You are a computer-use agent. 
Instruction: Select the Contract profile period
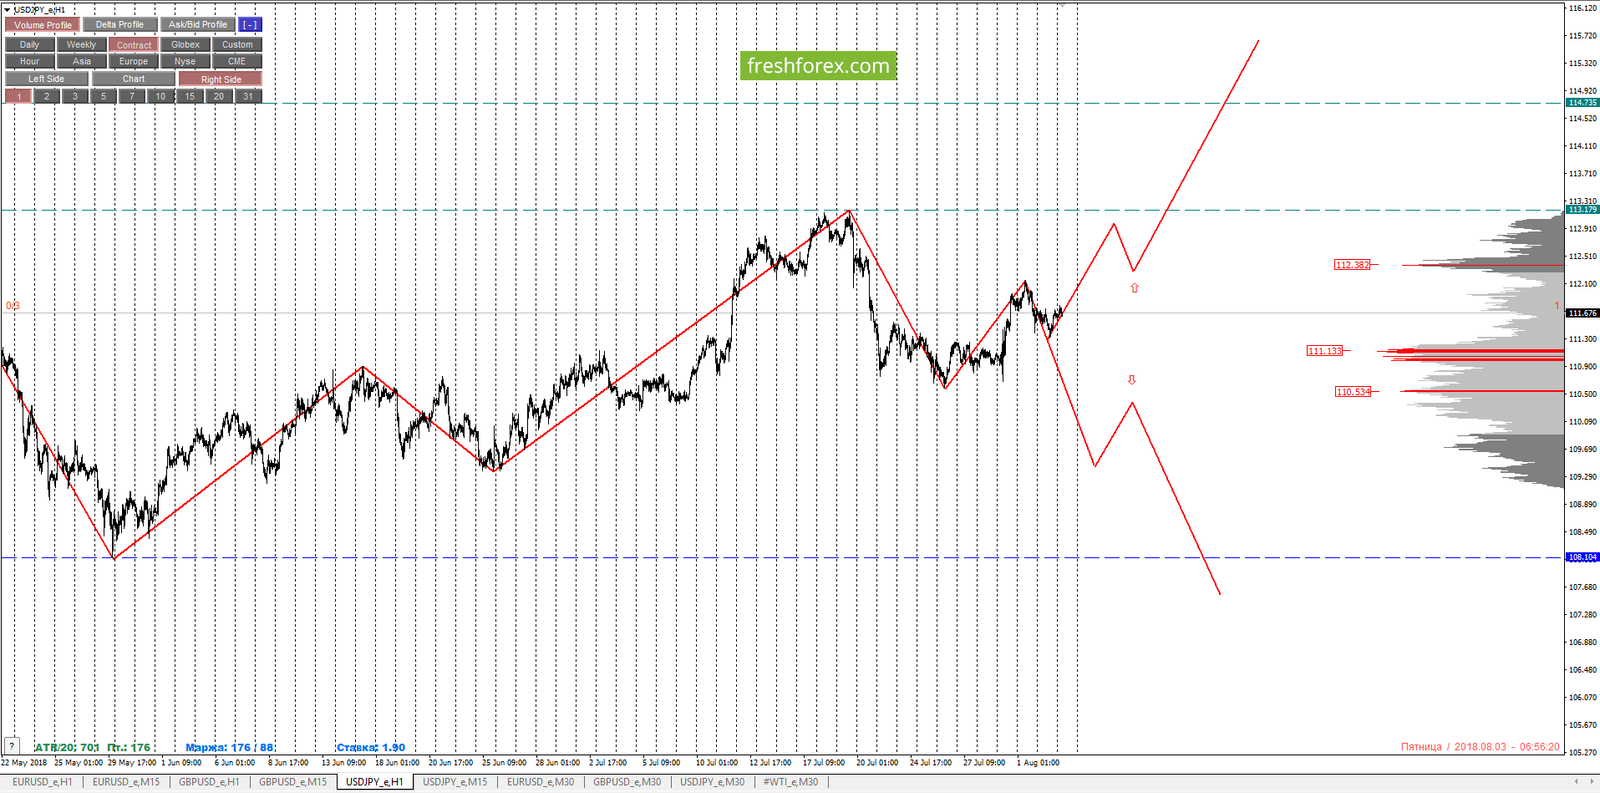tap(134, 45)
